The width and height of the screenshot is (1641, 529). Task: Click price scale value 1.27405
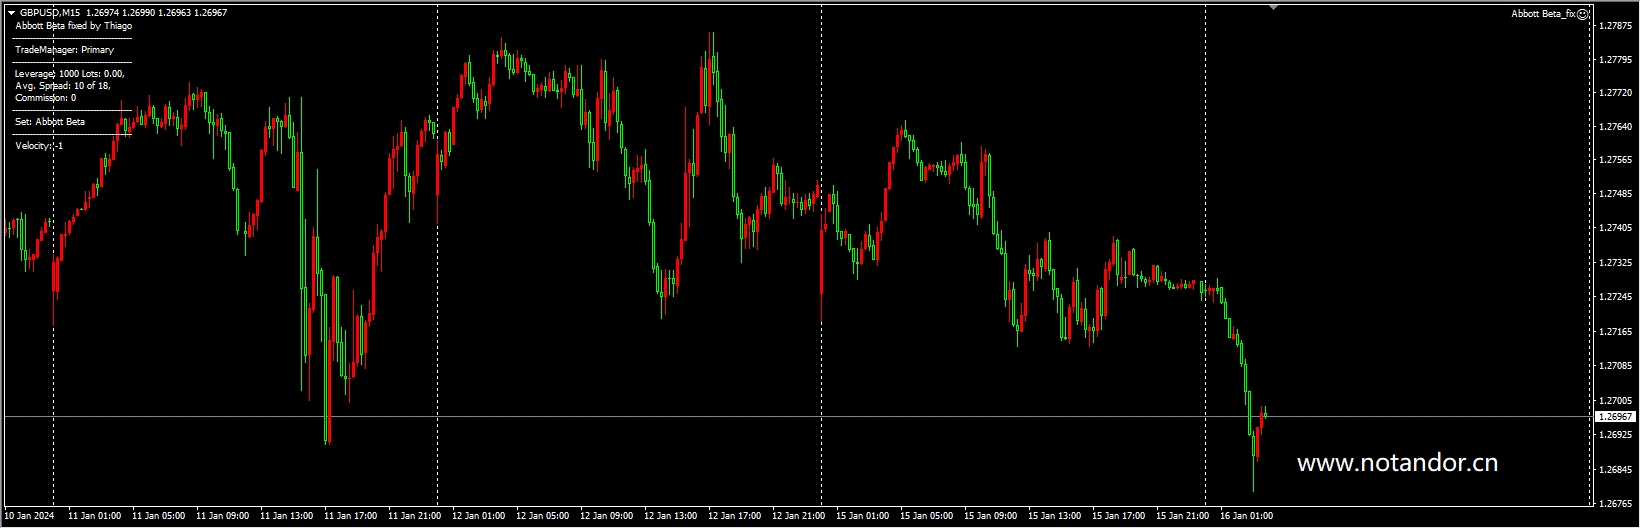[1616, 228]
